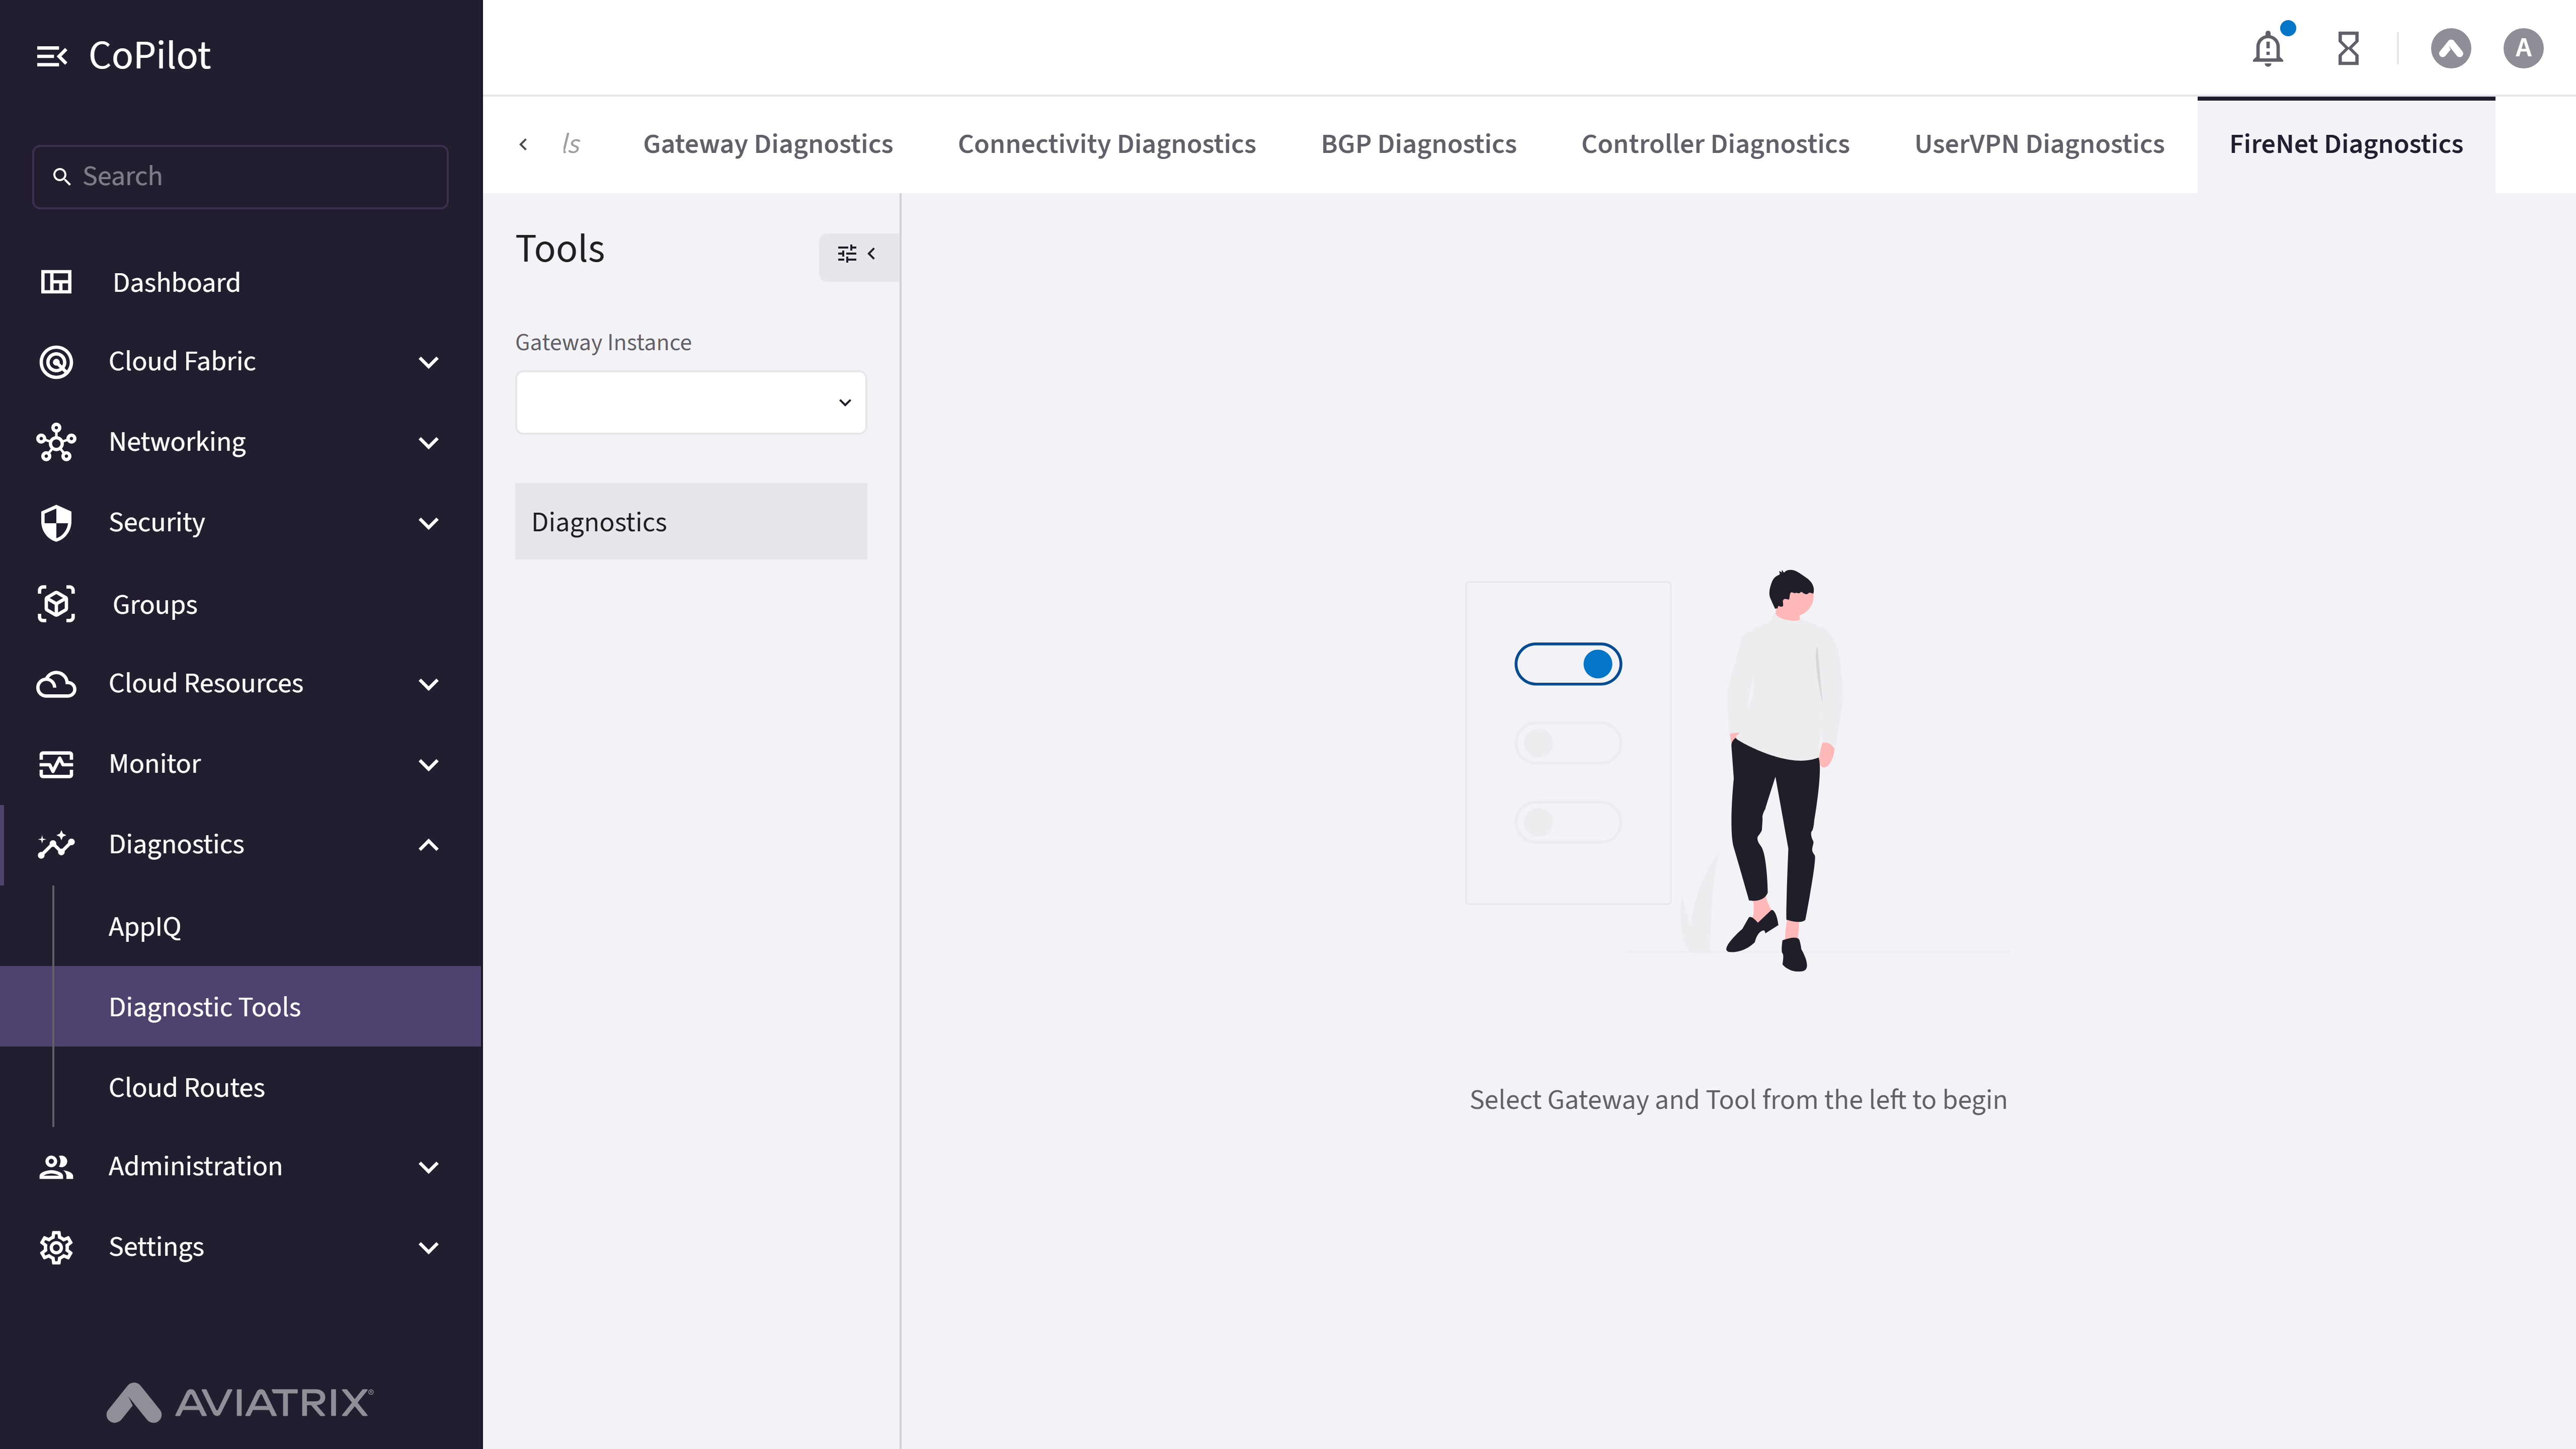Select Diagnostic Tools in sidebar
This screenshot has height=1449, width=2576.
click(x=241, y=1007)
